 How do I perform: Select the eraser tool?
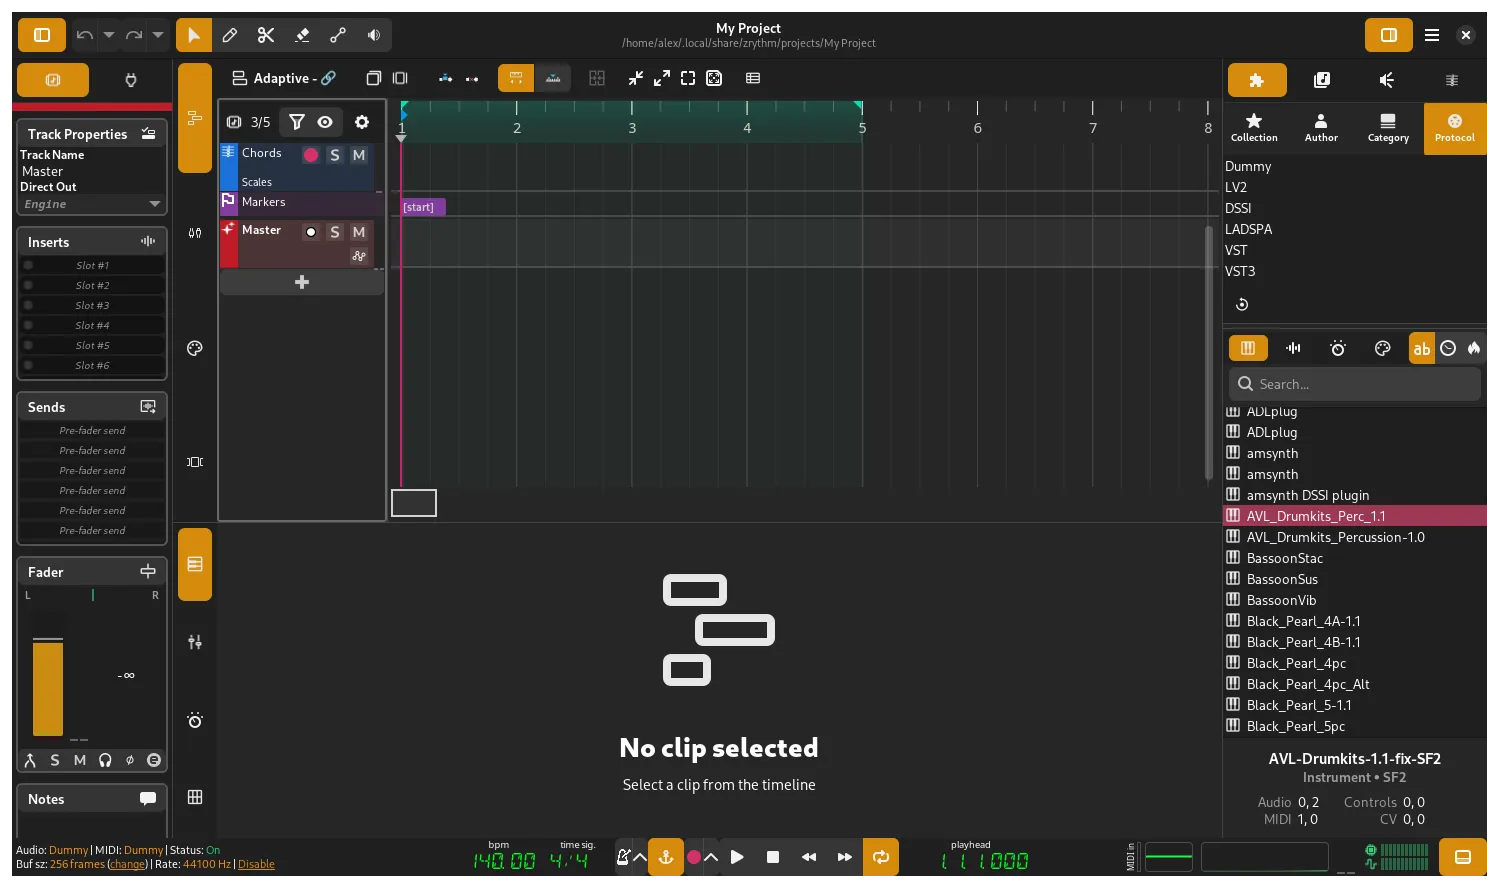[302, 35]
